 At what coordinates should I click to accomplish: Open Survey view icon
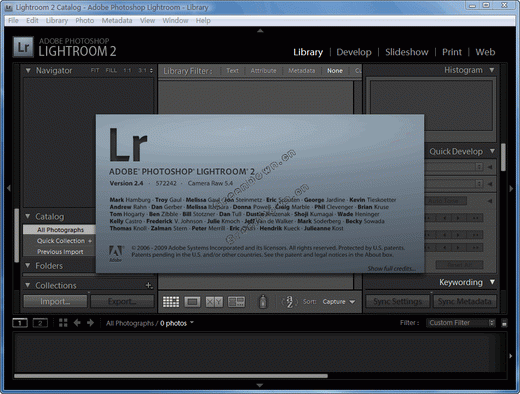click(x=236, y=302)
